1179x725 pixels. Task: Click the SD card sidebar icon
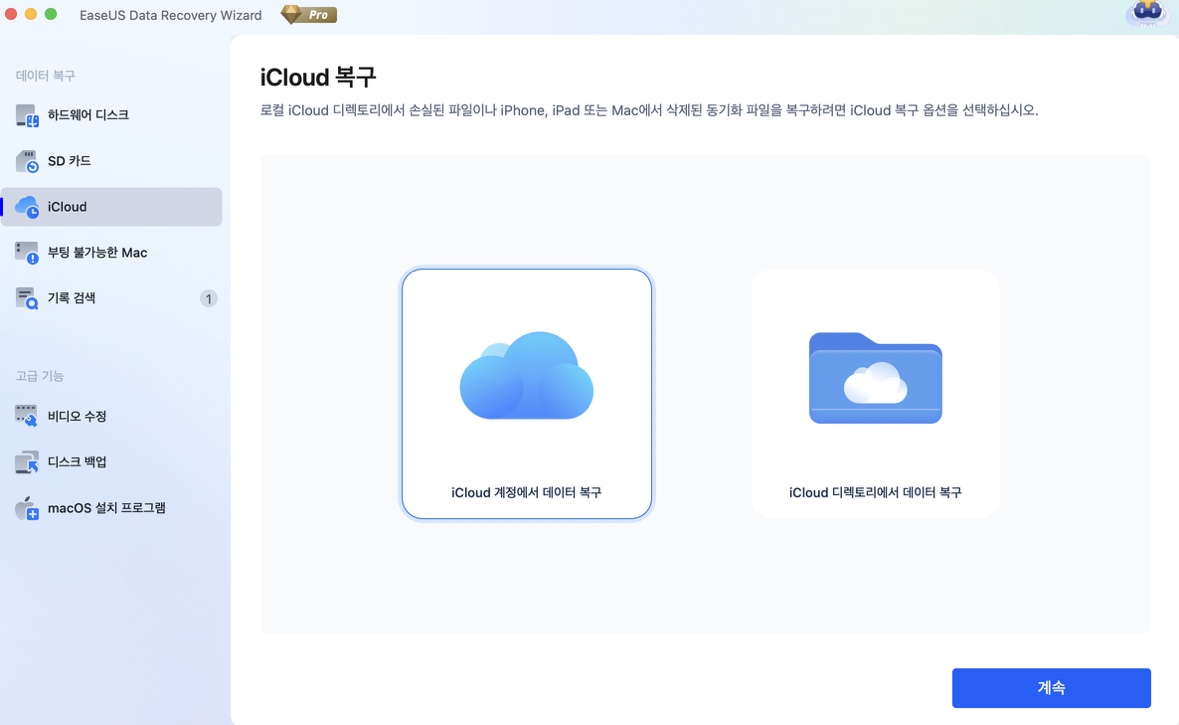click(26, 161)
